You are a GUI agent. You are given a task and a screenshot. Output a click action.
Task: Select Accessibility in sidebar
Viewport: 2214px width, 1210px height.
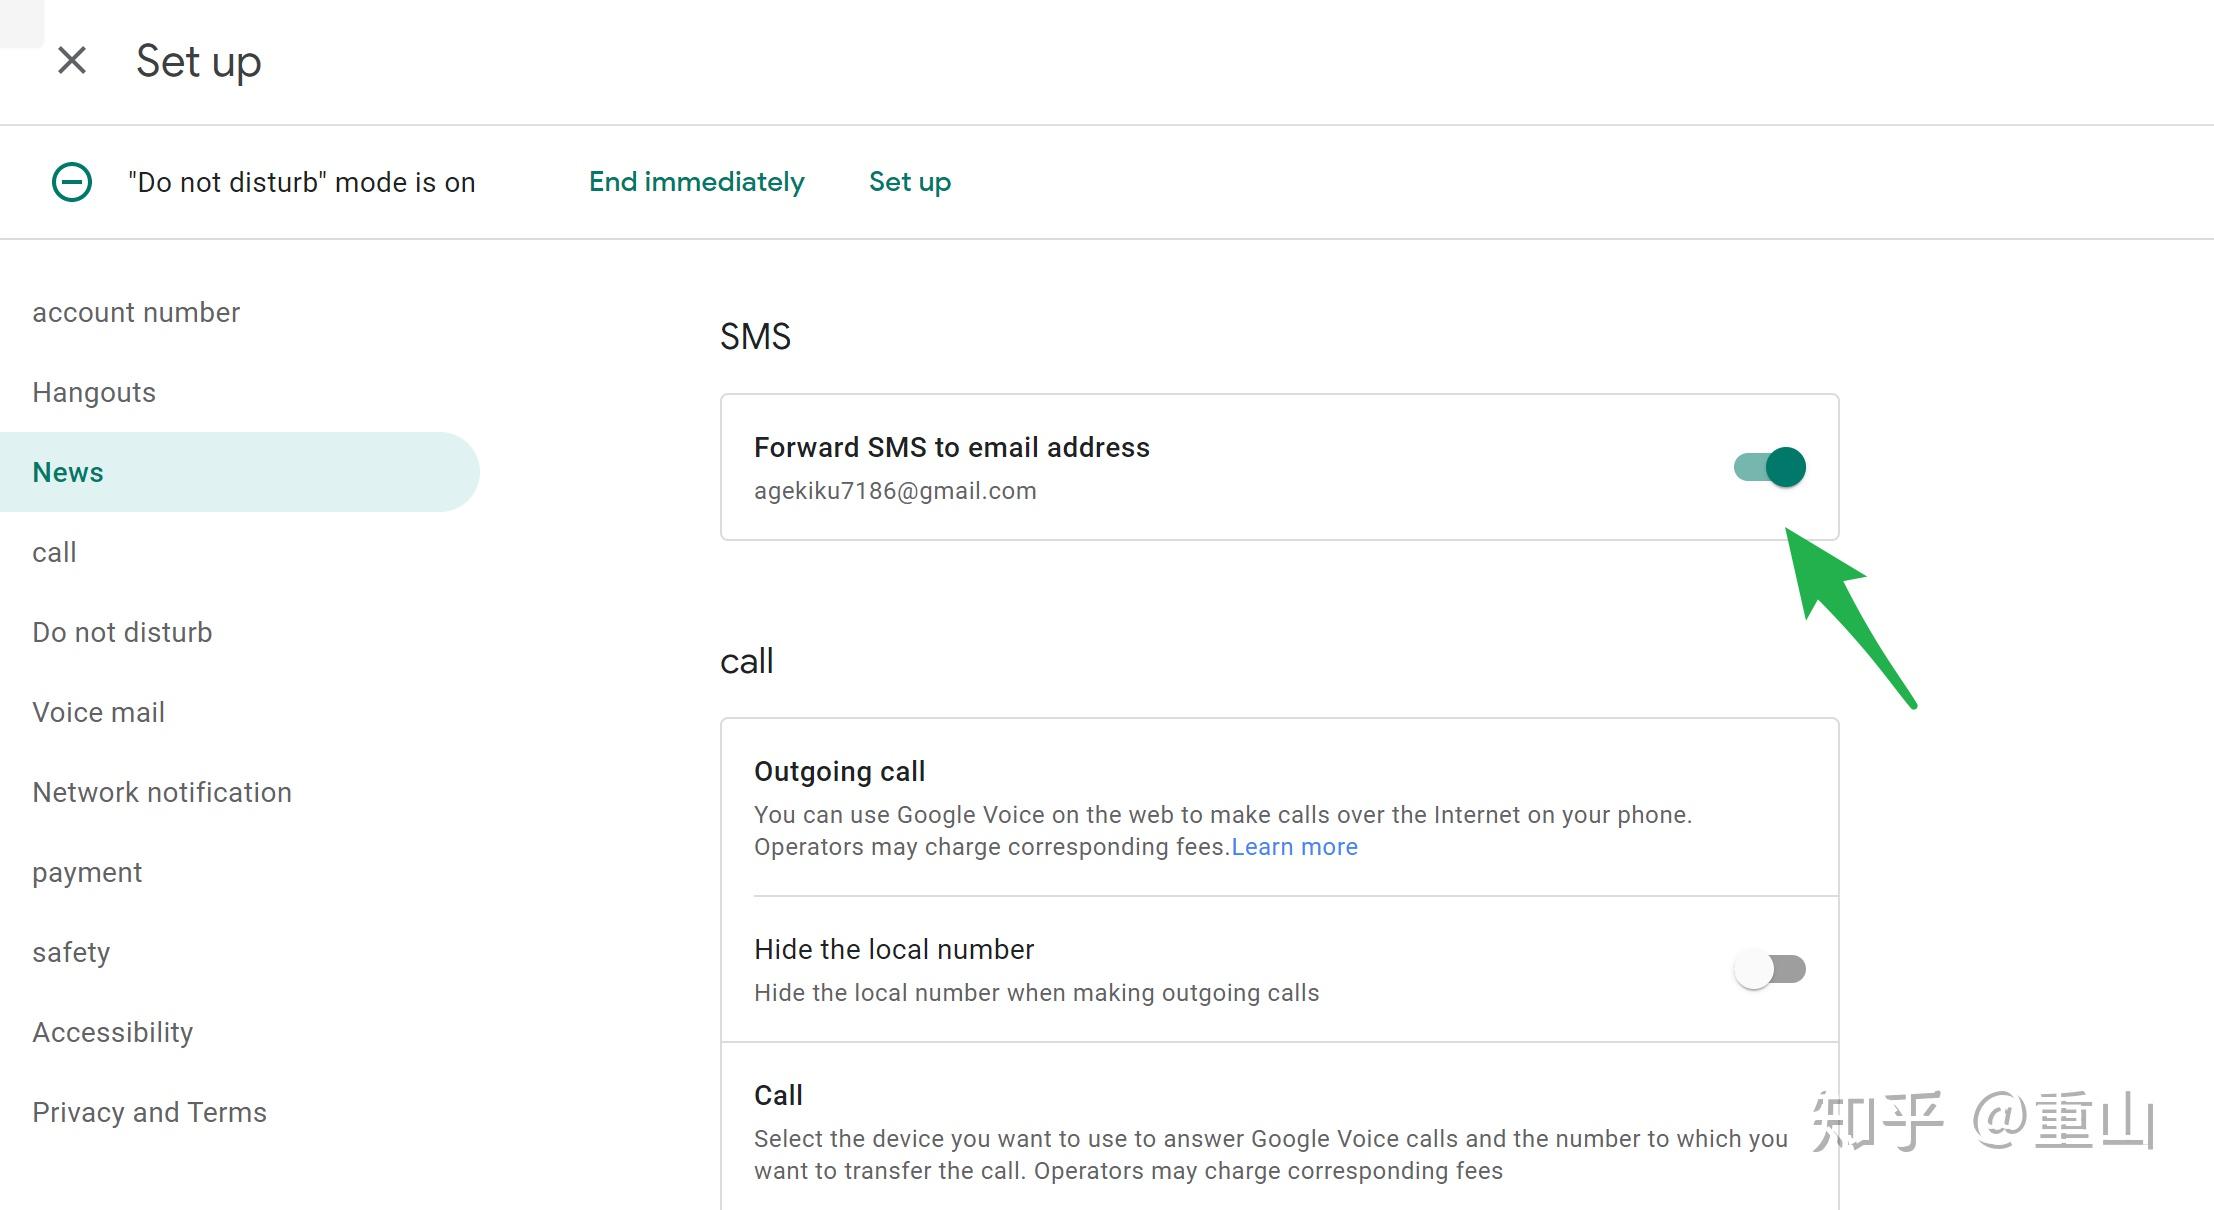tap(113, 1032)
